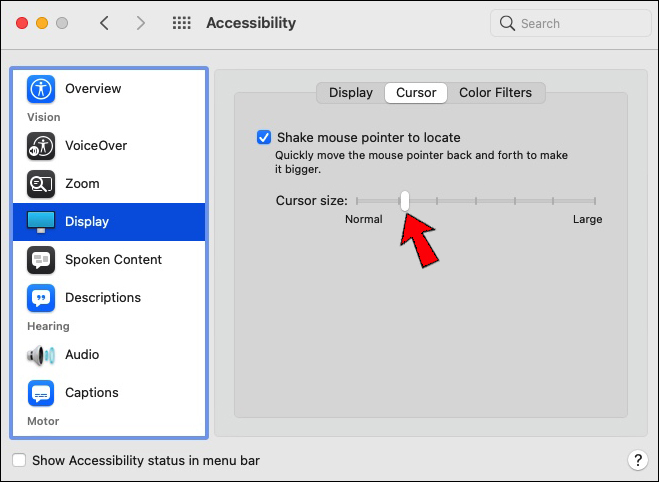
Task: Click the forward navigation arrow
Action: (140, 23)
